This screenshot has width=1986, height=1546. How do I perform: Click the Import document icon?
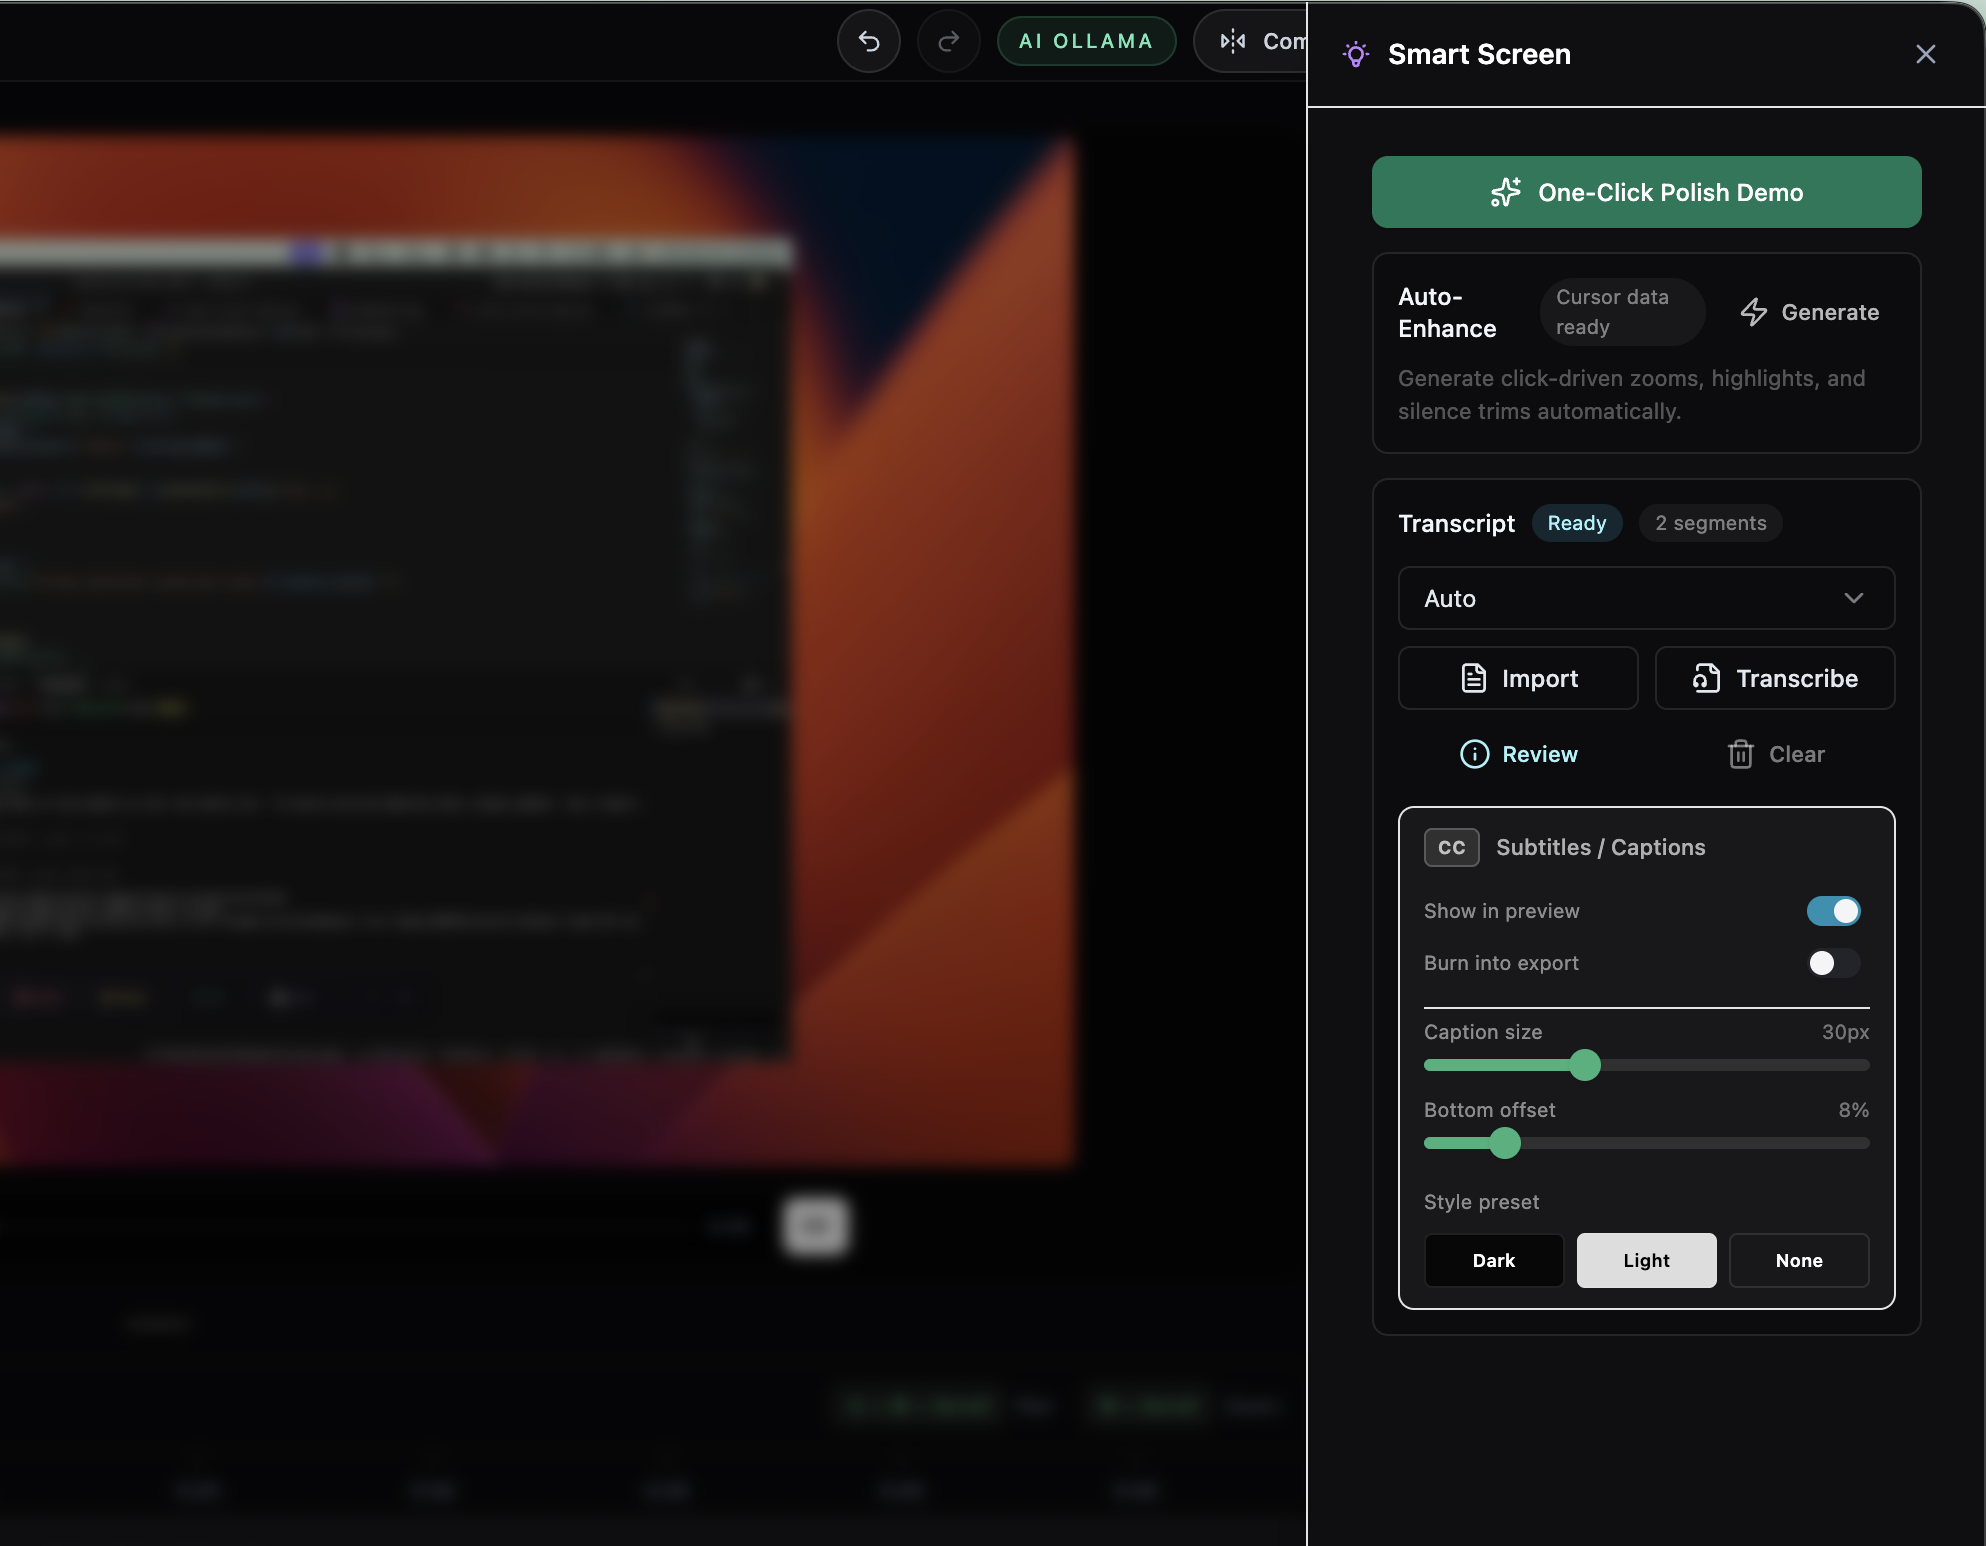(1473, 678)
